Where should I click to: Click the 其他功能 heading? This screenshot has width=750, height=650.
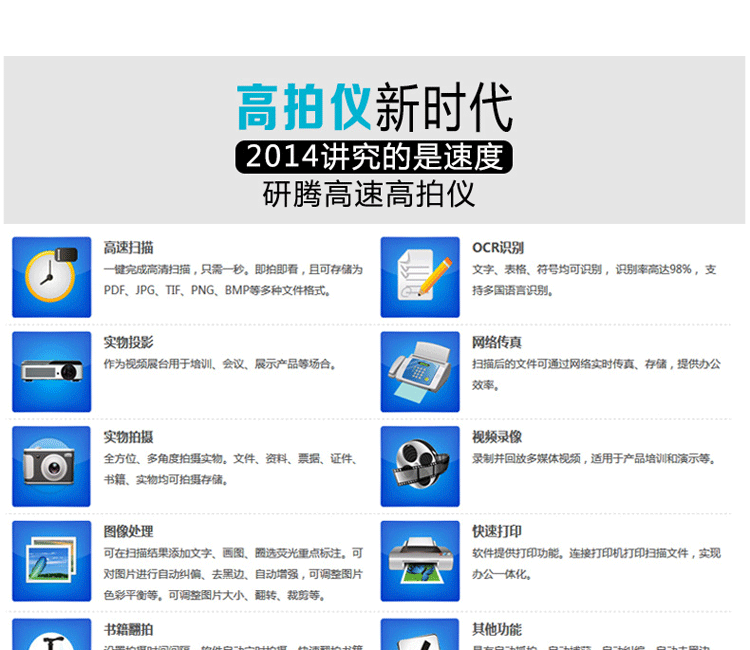[x=496, y=629]
